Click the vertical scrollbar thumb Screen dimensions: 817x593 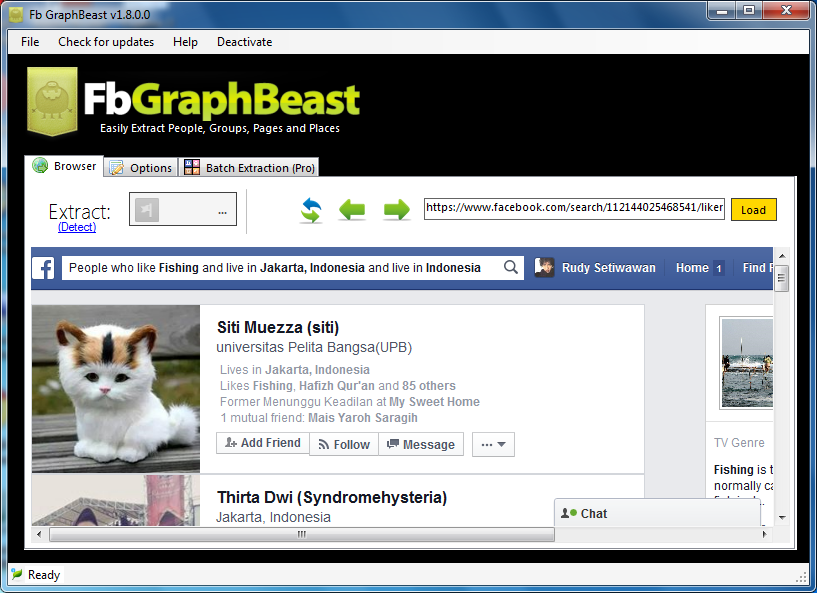[x=781, y=278]
